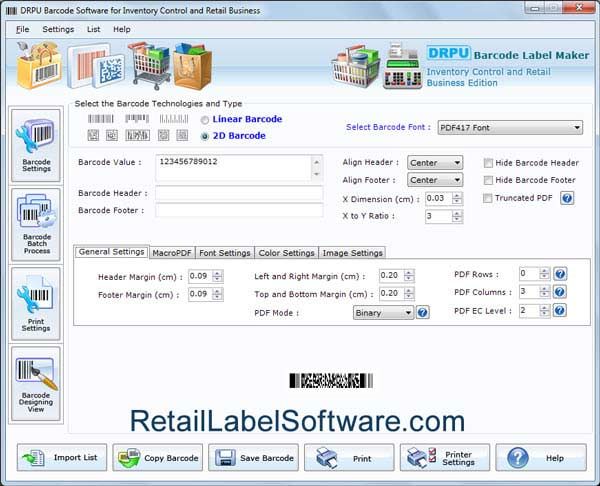Click the generated PDF417 barcode preview
Screen dimensions: 600x486
tap(331, 381)
